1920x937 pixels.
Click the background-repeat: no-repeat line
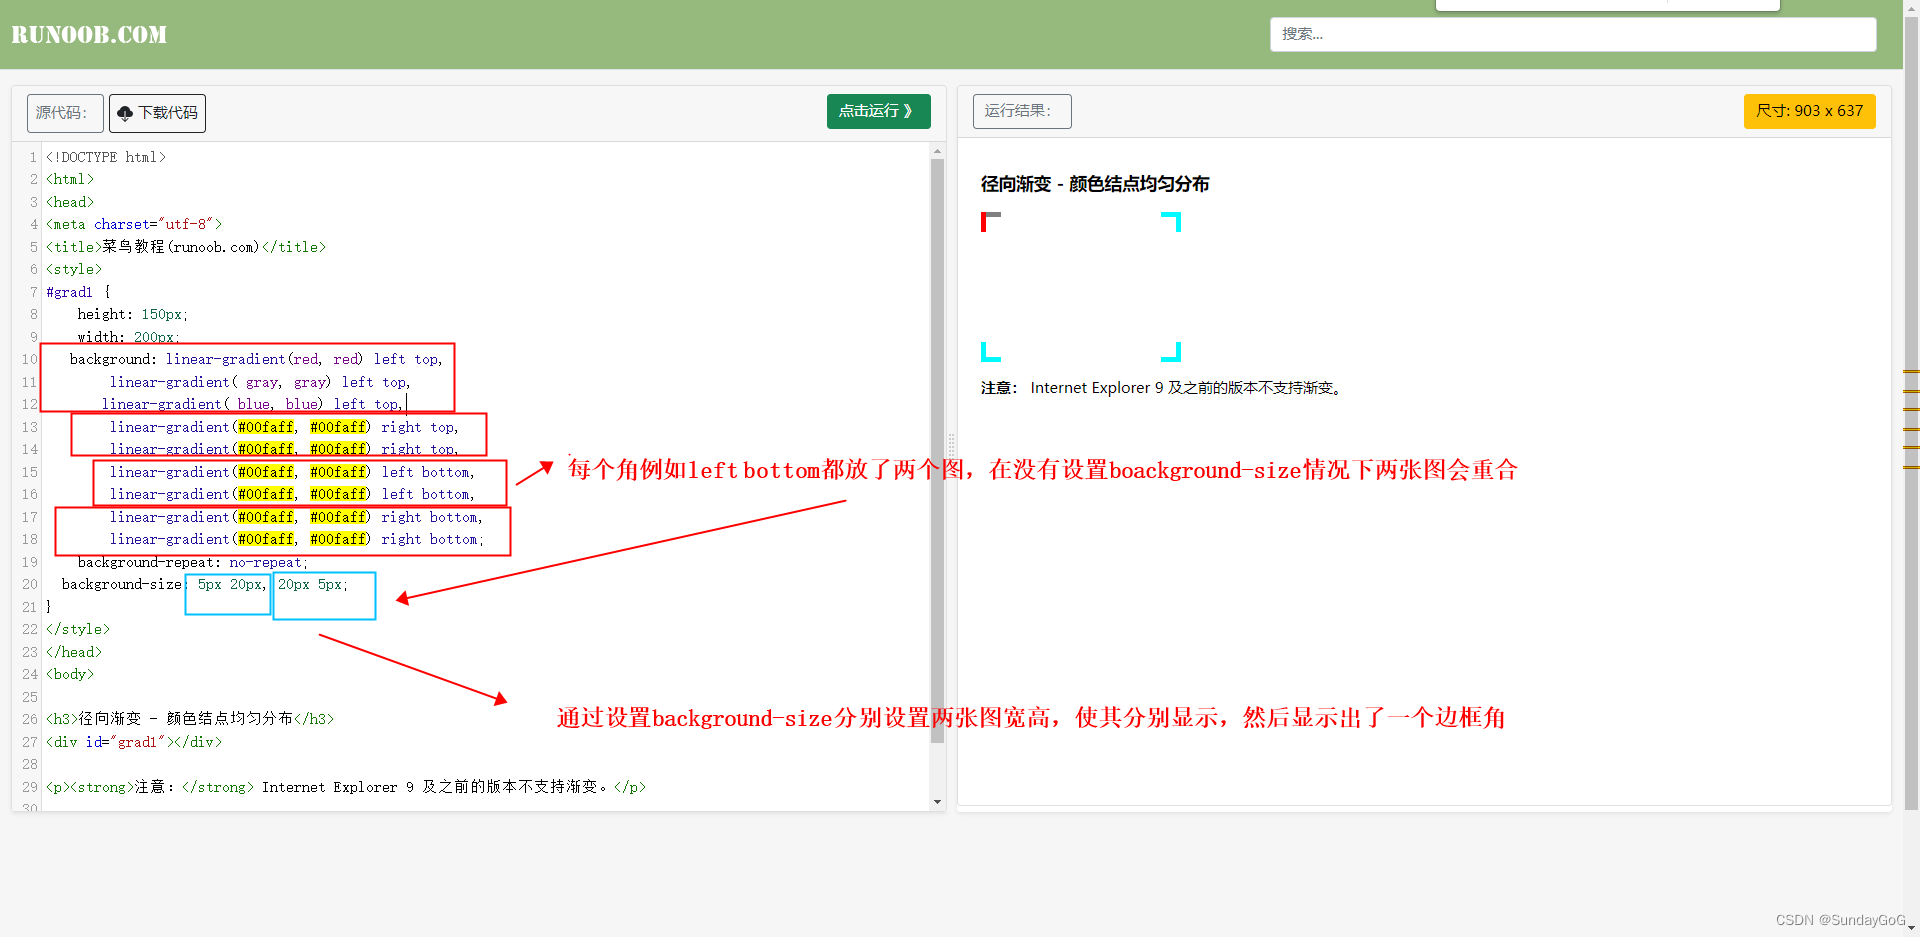192,562
